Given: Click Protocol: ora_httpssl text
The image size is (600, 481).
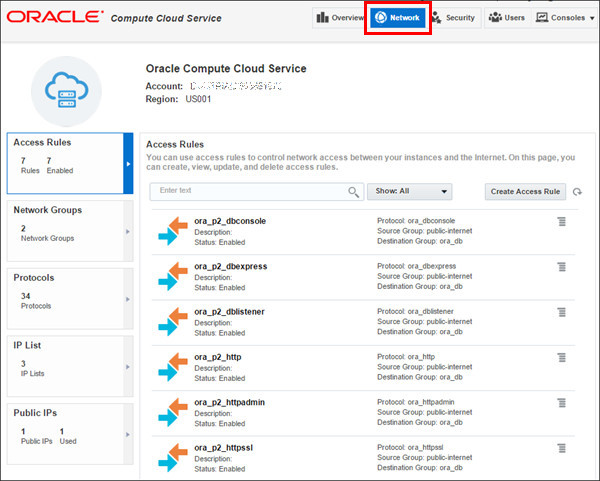Looking at the screenshot, I should [410, 447].
